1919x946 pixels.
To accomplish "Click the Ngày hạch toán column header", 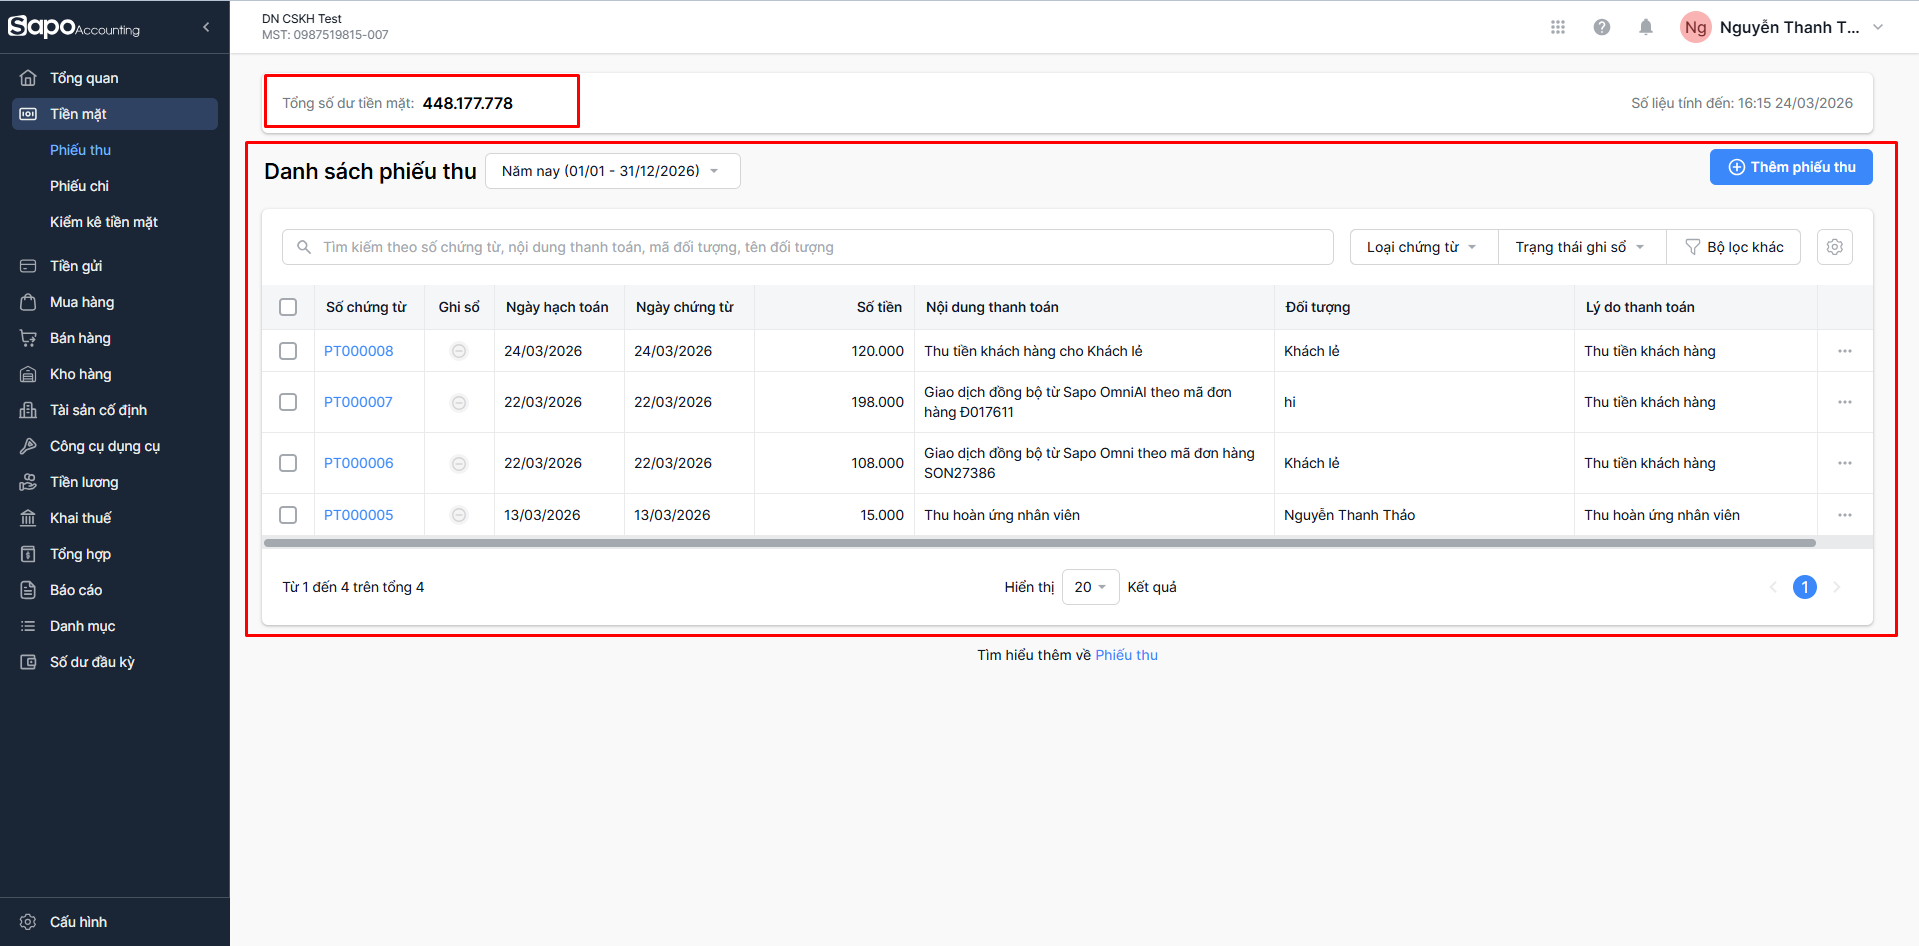I will pos(557,307).
